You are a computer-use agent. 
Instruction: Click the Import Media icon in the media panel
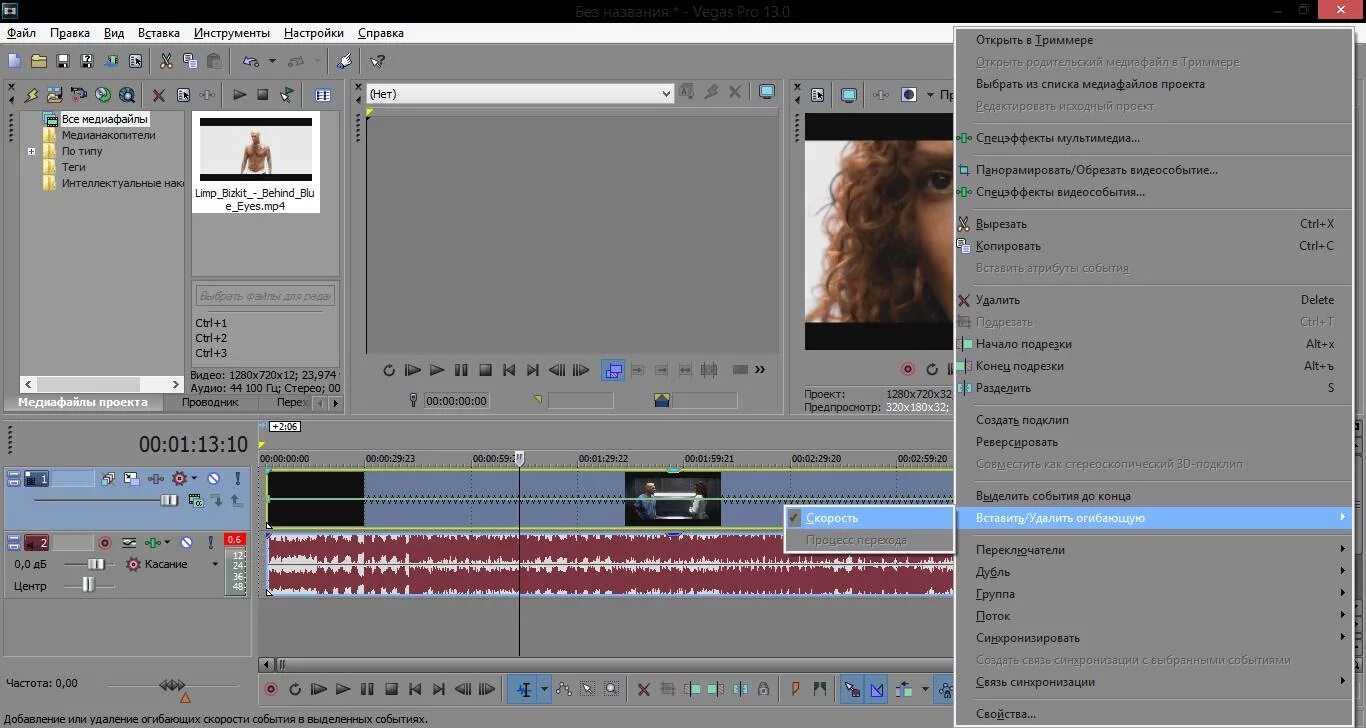pos(54,95)
